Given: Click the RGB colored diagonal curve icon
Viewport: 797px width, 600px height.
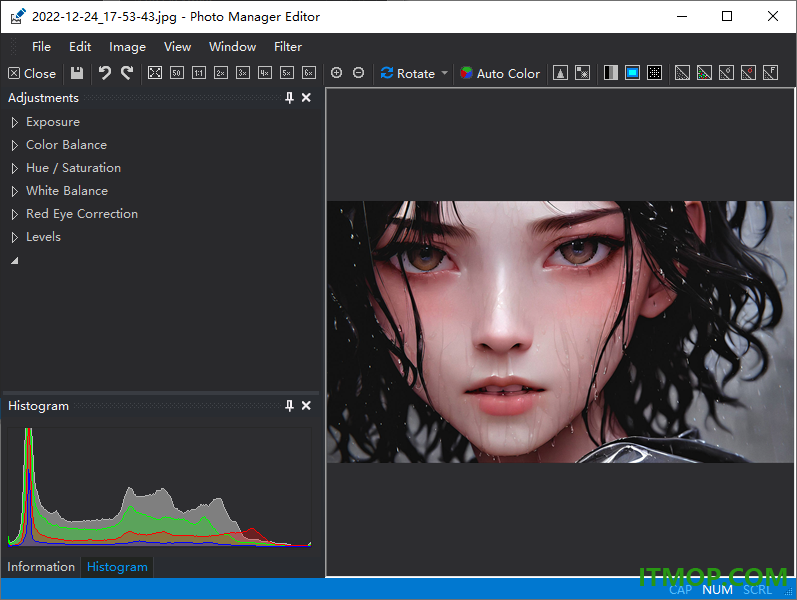Looking at the screenshot, I should pyautogui.click(x=704, y=73).
